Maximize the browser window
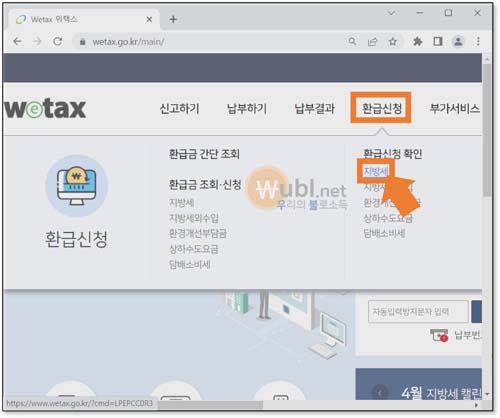Screen dimensions: 500x418 point(448,13)
